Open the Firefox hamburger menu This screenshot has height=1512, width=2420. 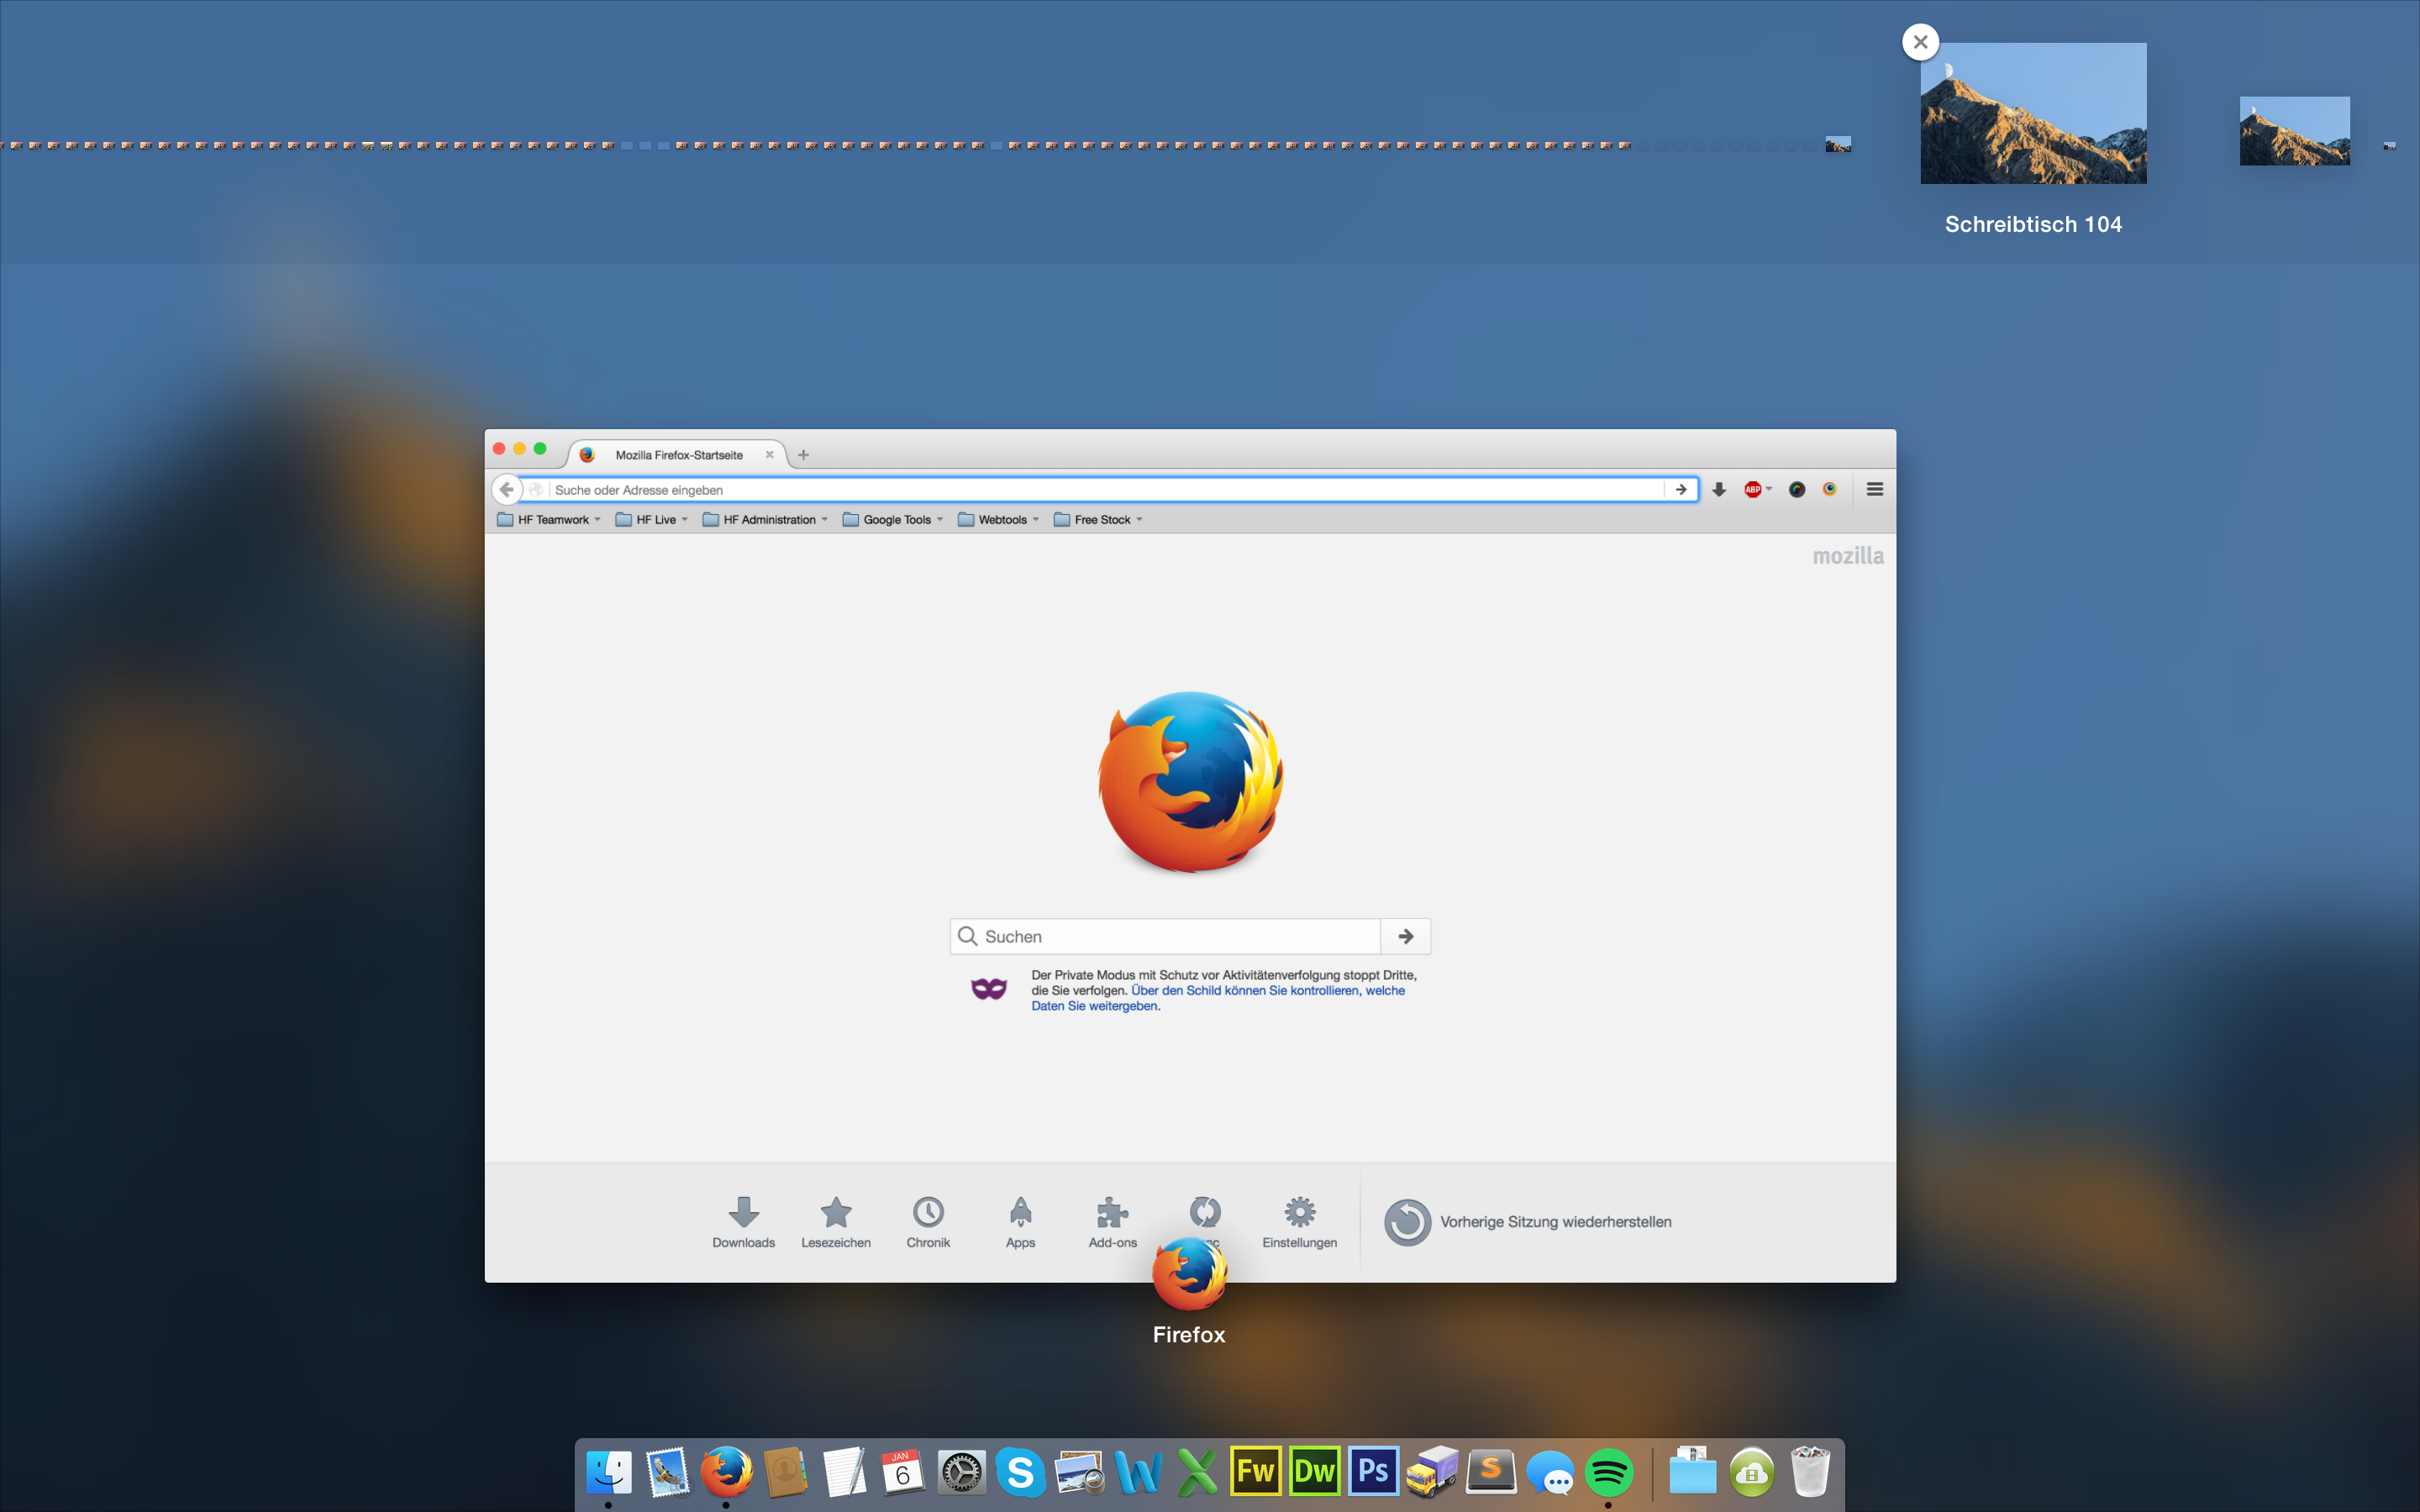coord(1875,489)
